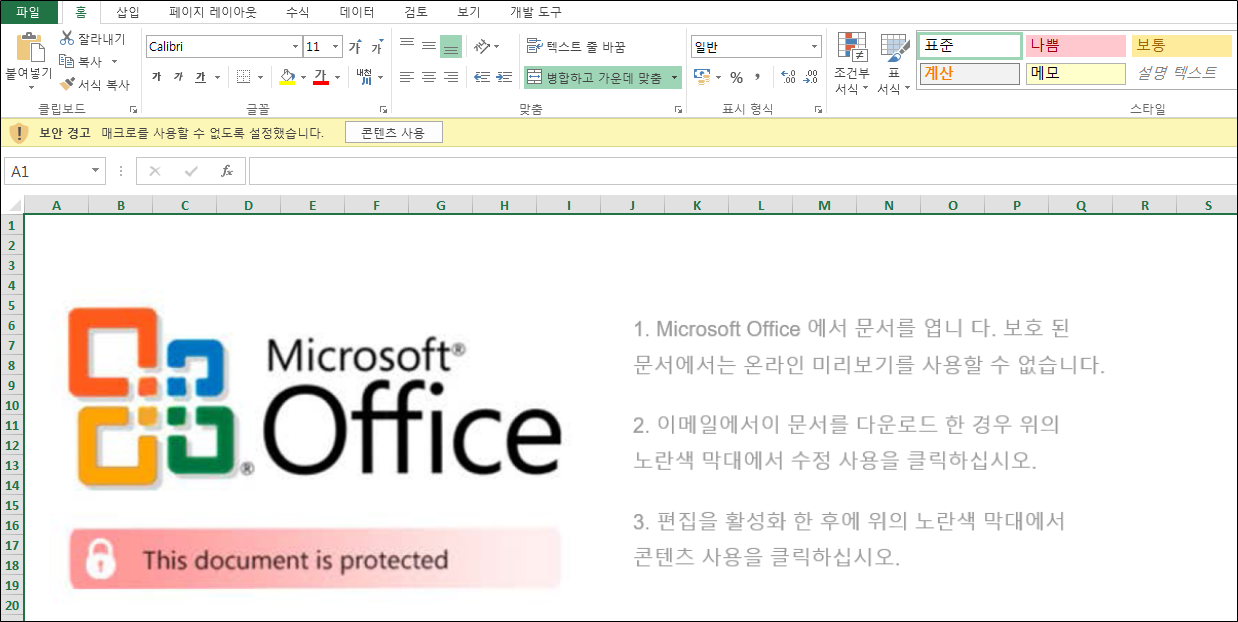Click the Paste (붙여넣기) clipboard icon

31,47
